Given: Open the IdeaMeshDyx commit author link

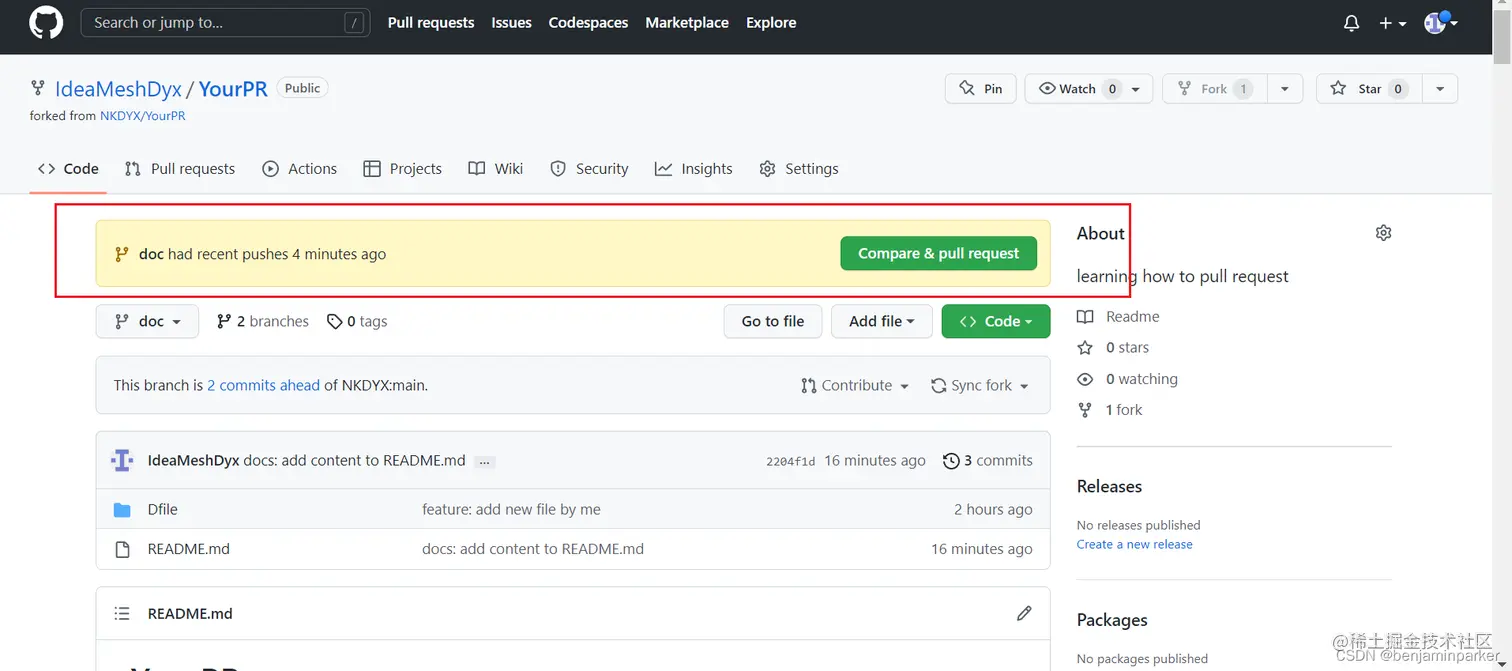Looking at the screenshot, I should tap(193, 460).
